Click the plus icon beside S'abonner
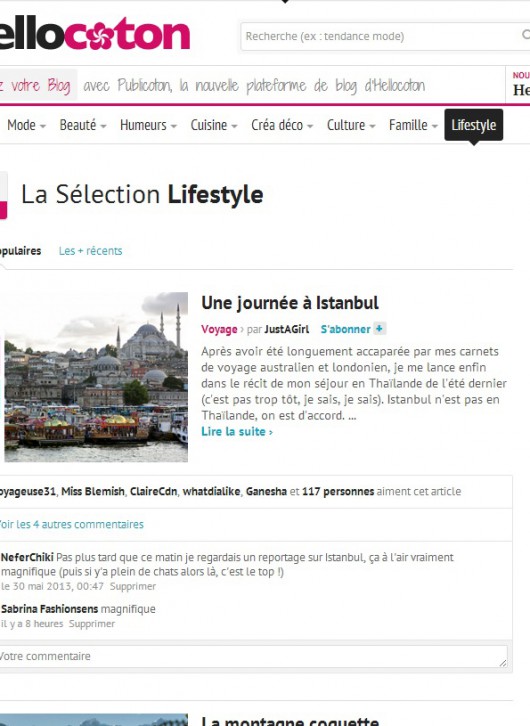The width and height of the screenshot is (530, 726). pyautogui.click(x=379, y=329)
